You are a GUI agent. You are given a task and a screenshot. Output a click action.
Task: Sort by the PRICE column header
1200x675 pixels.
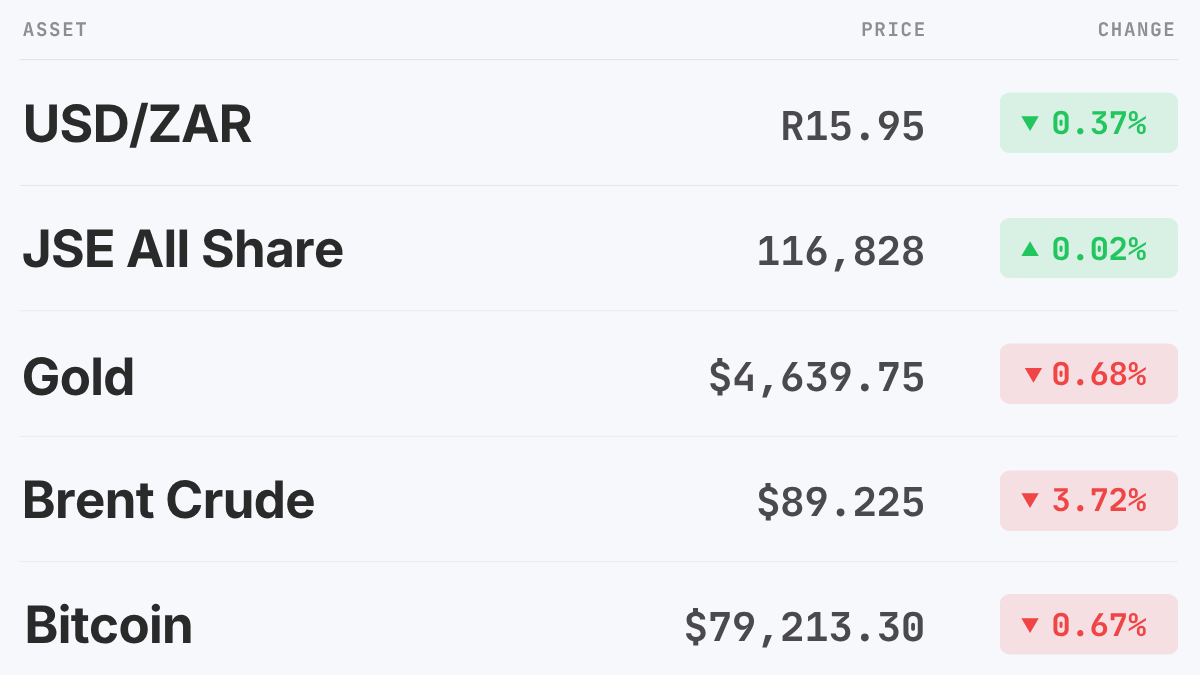(893, 30)
